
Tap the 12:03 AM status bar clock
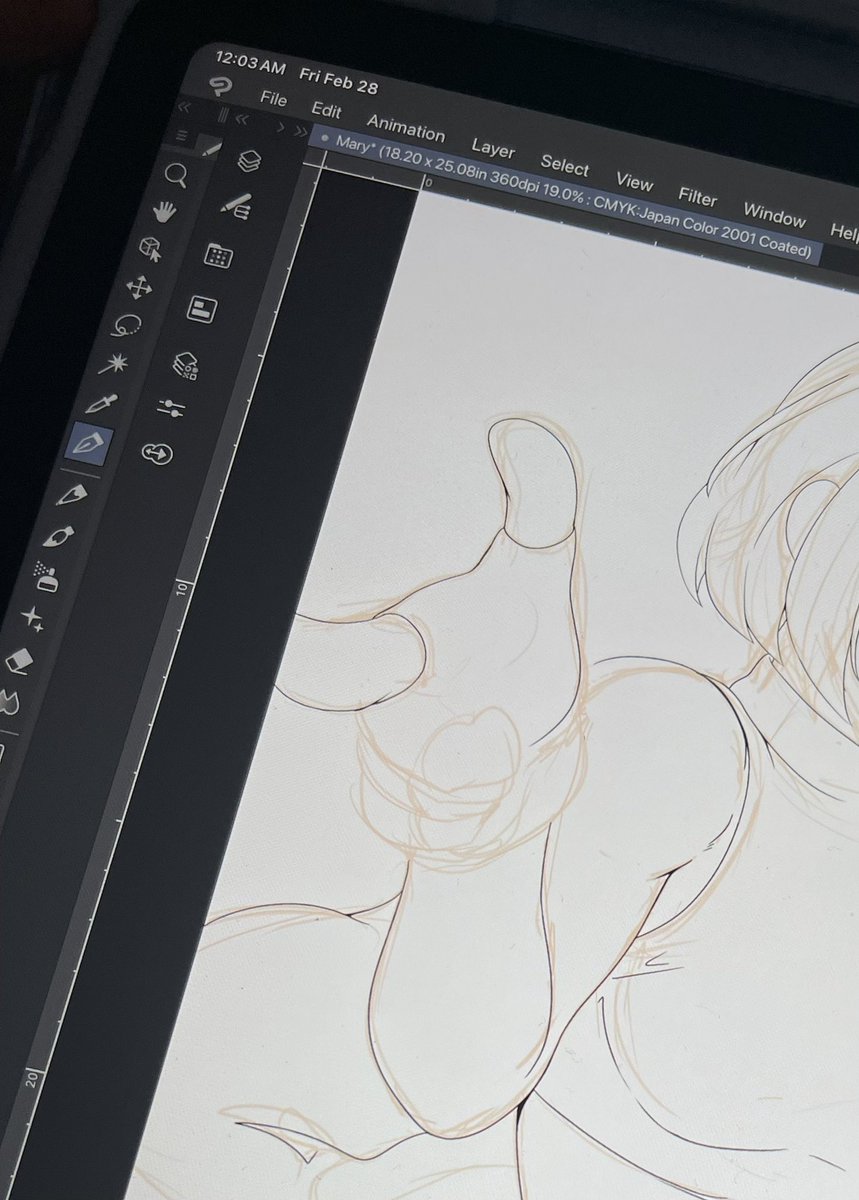click(251, 64)
